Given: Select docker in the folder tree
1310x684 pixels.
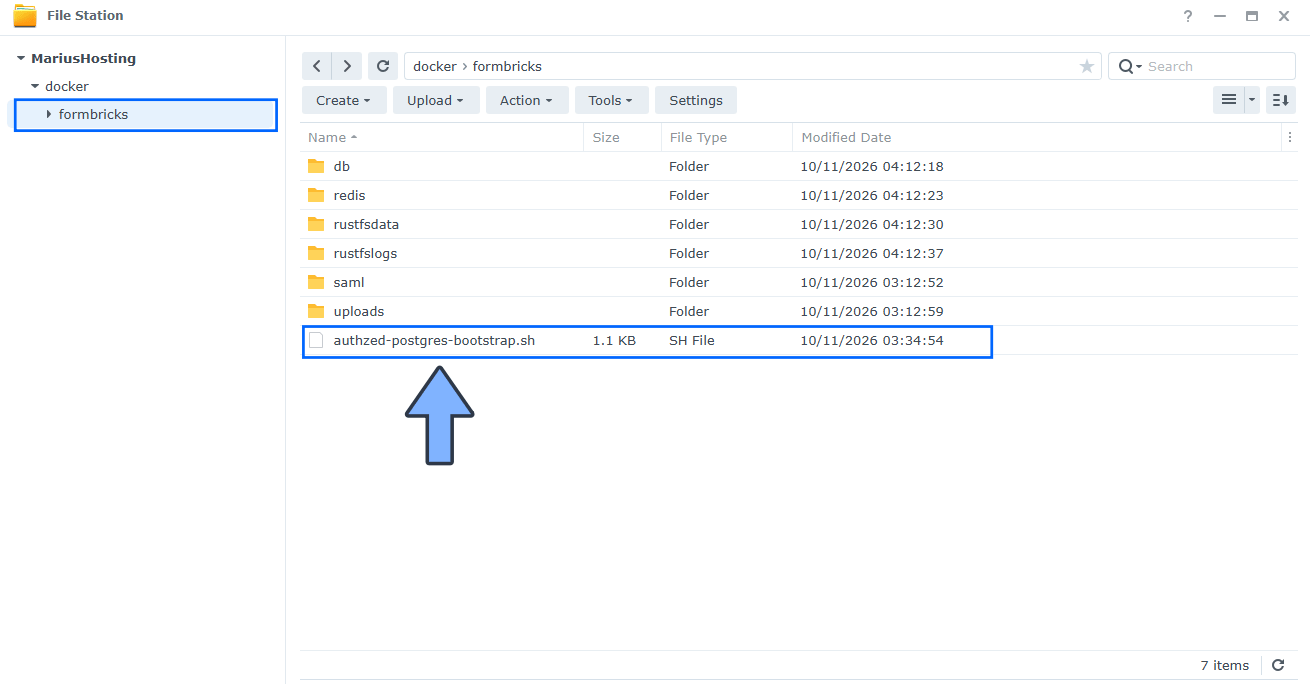Looking at the screenshot, I should pos(67,87).
